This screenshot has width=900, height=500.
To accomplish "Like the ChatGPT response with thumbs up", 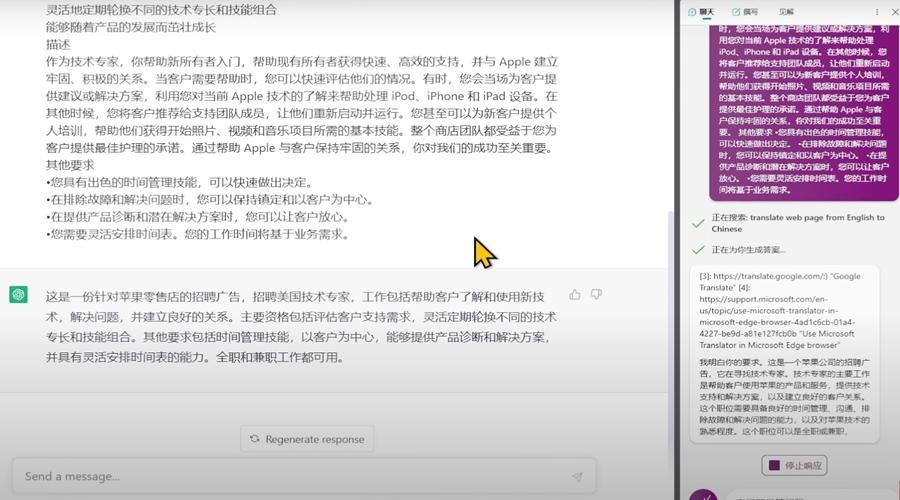I will click(575, 295).
